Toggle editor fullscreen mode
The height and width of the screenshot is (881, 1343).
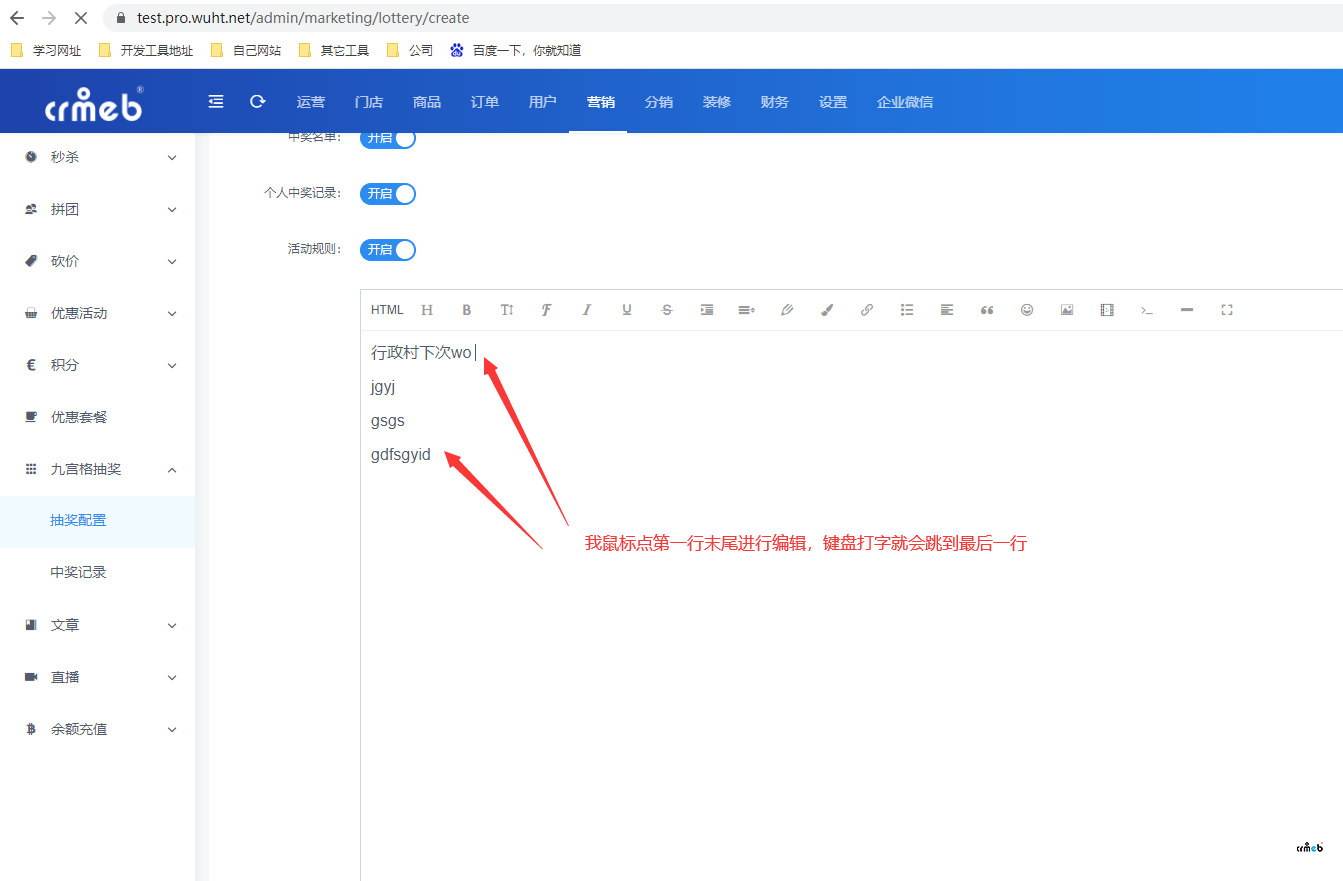[1227, 310]
